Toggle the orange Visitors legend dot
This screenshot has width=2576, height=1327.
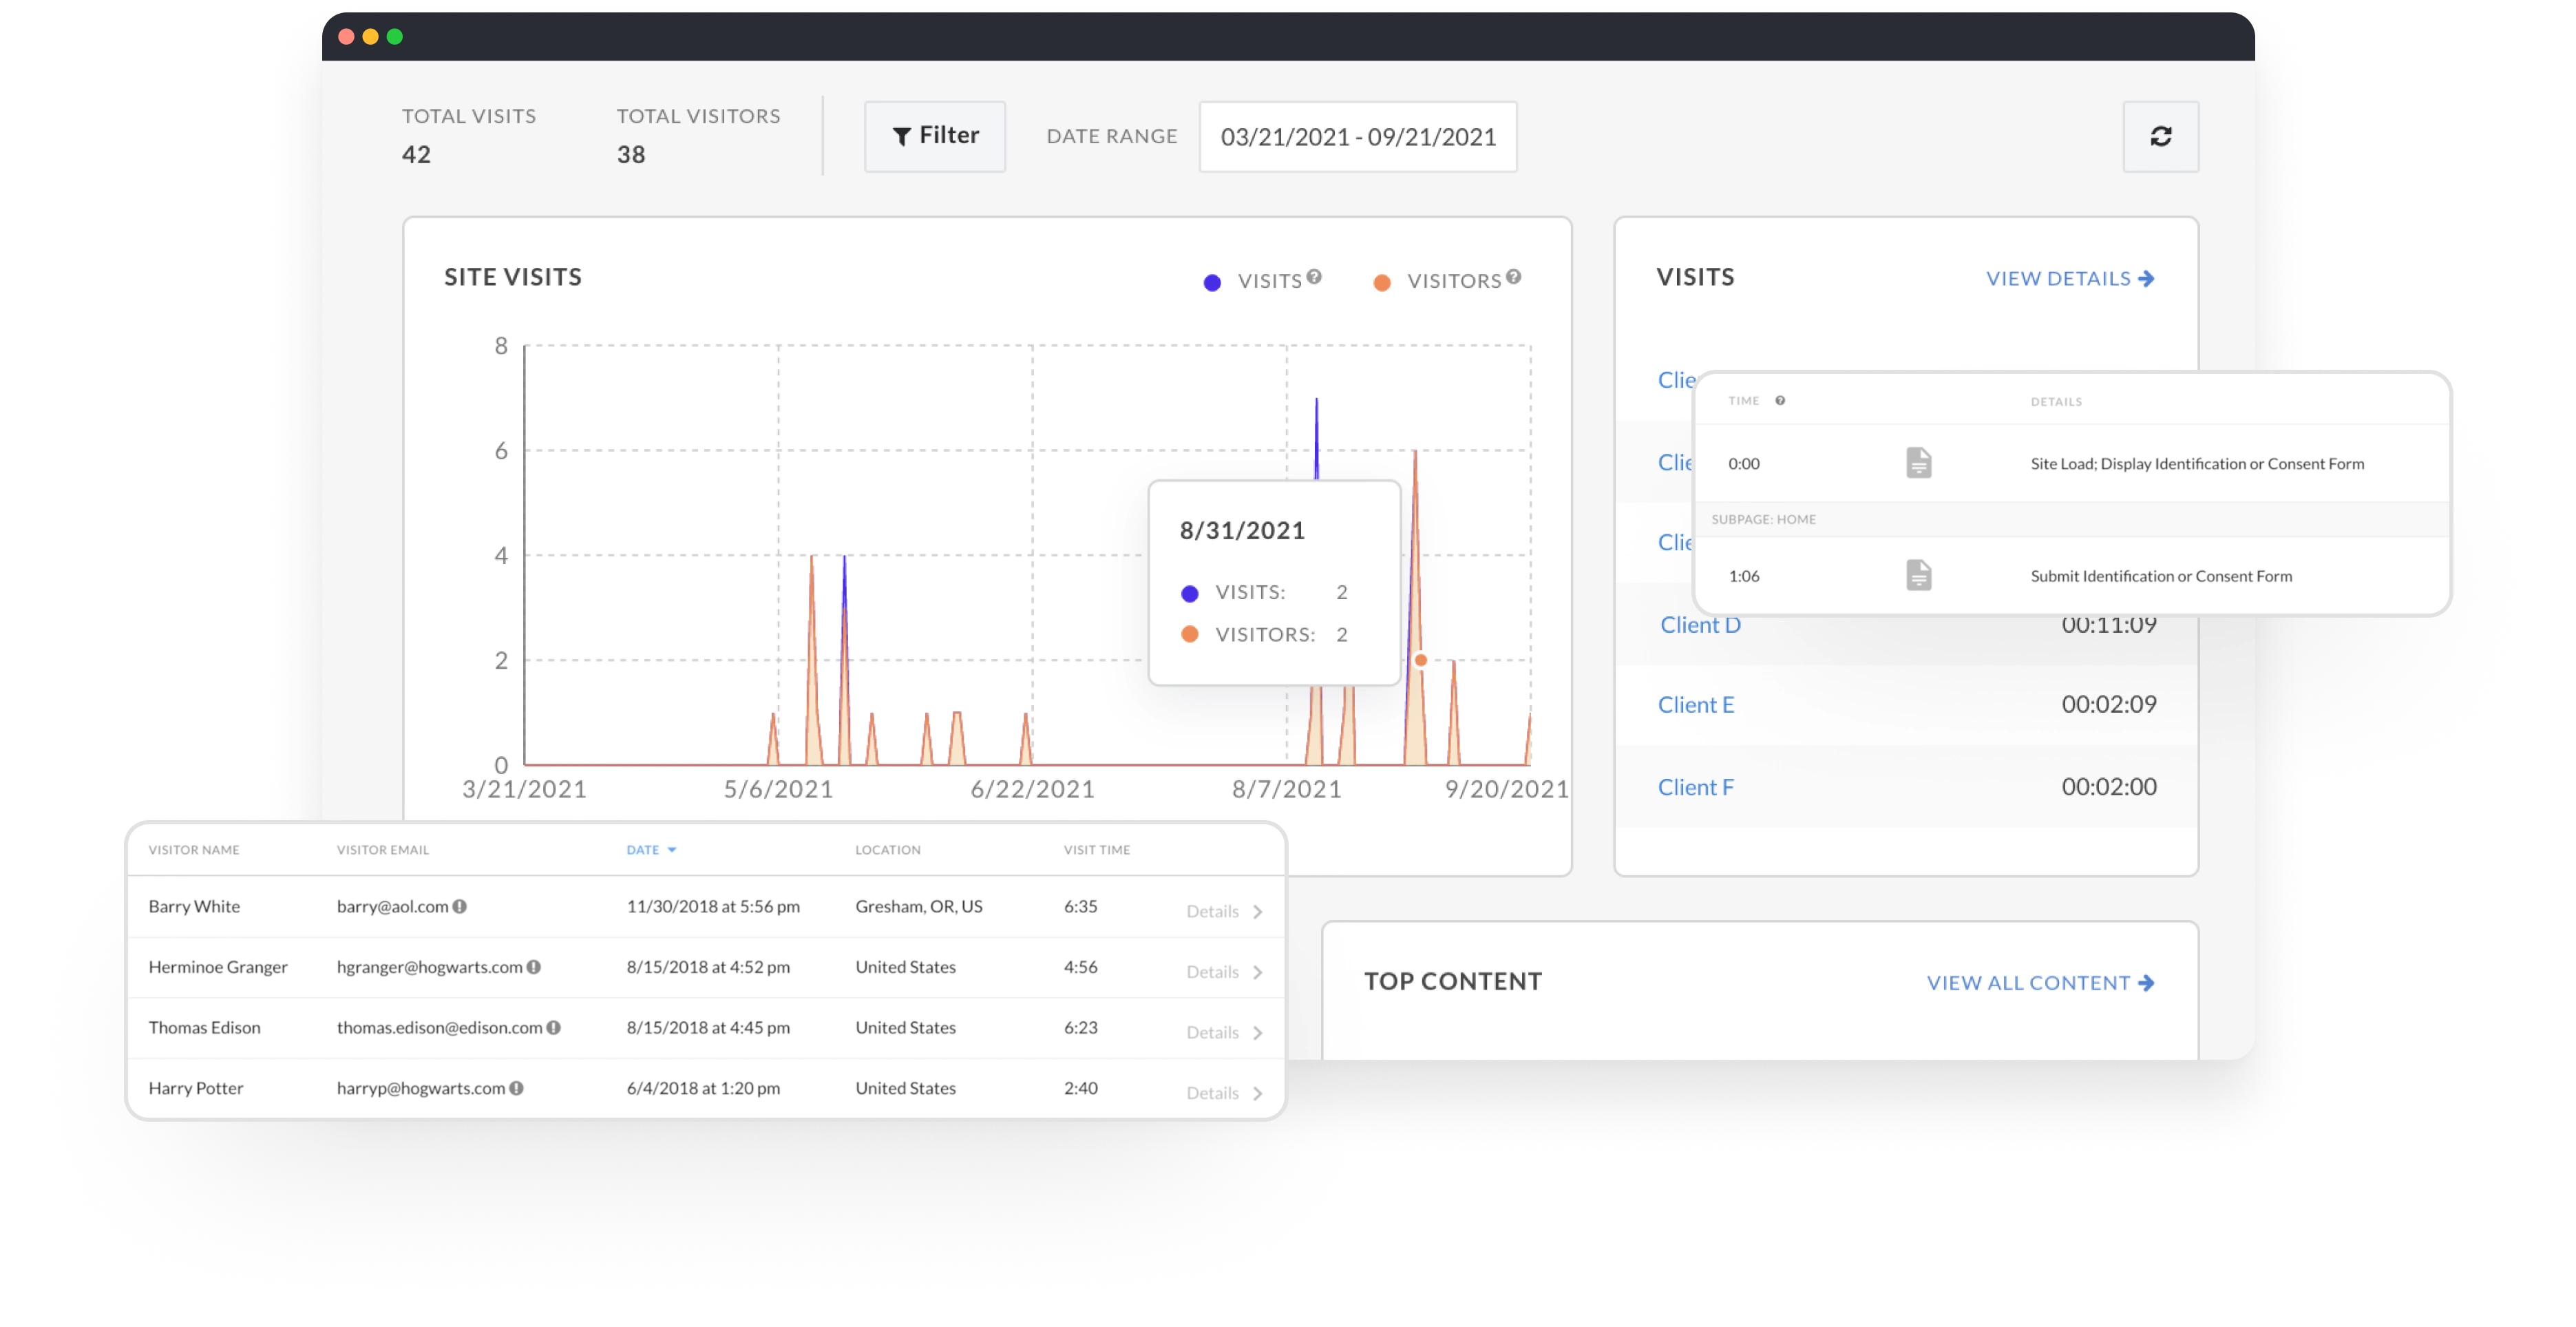(x=1382, y=282)
